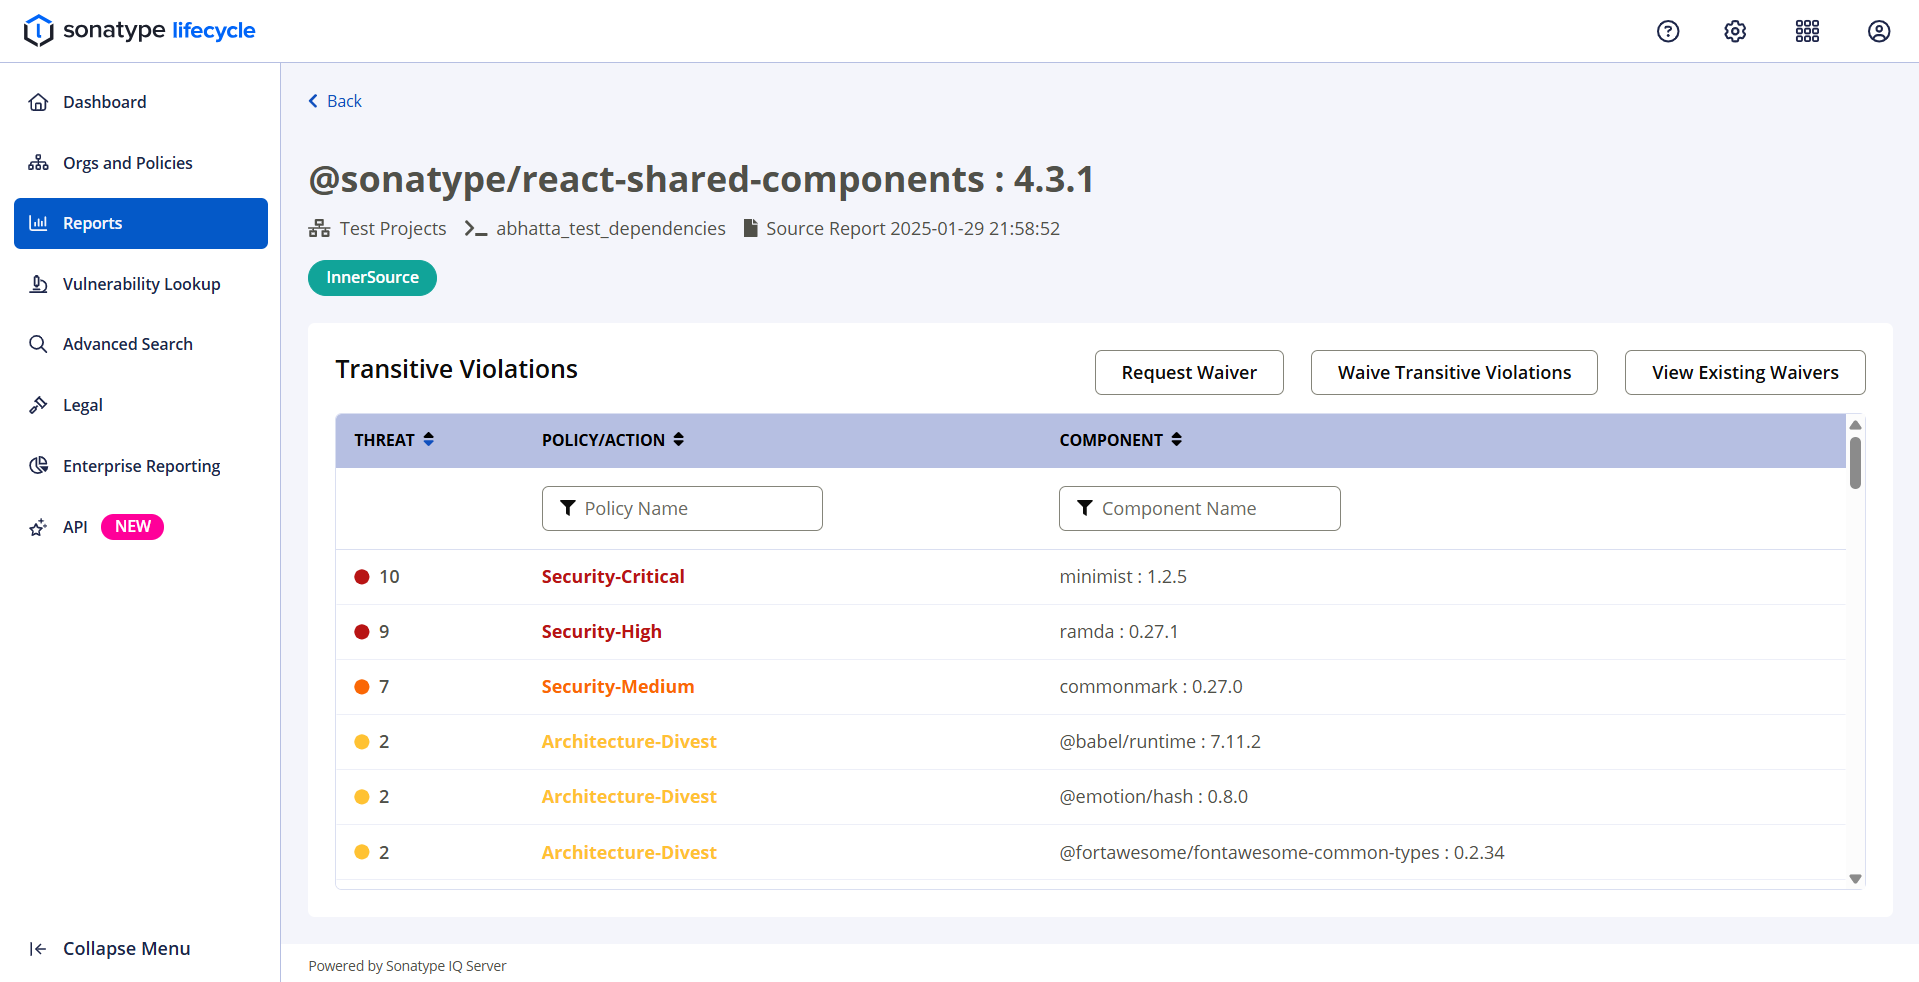Viewport: 1919px width, 982px height.
Task: Open the API menu item
Action: coord(141,527)
